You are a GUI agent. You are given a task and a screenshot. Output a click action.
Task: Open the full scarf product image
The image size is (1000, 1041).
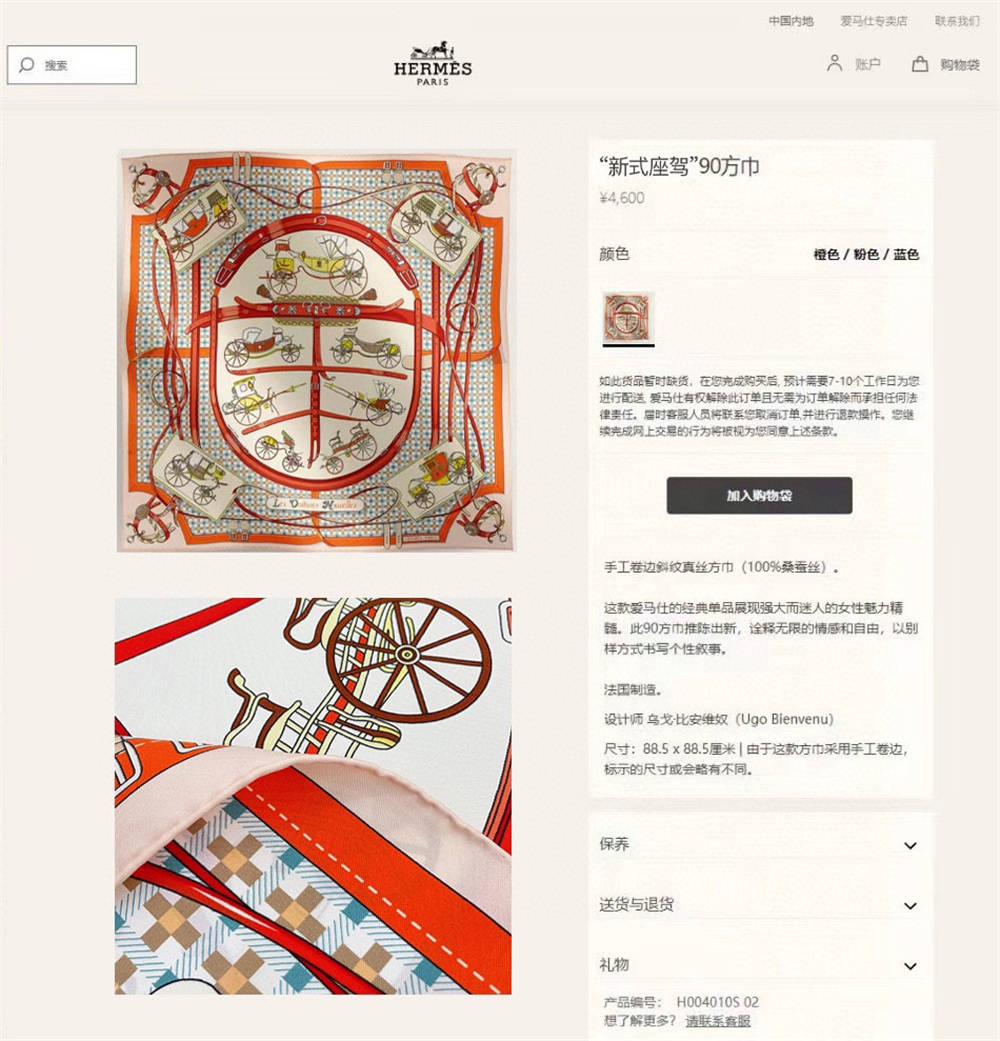tap(315, 351)
